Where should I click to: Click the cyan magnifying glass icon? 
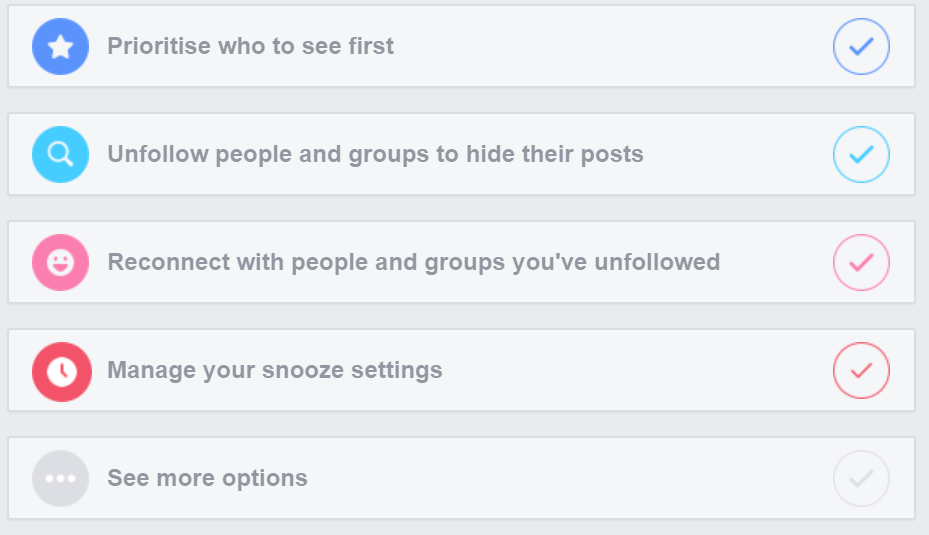(60, 155)
